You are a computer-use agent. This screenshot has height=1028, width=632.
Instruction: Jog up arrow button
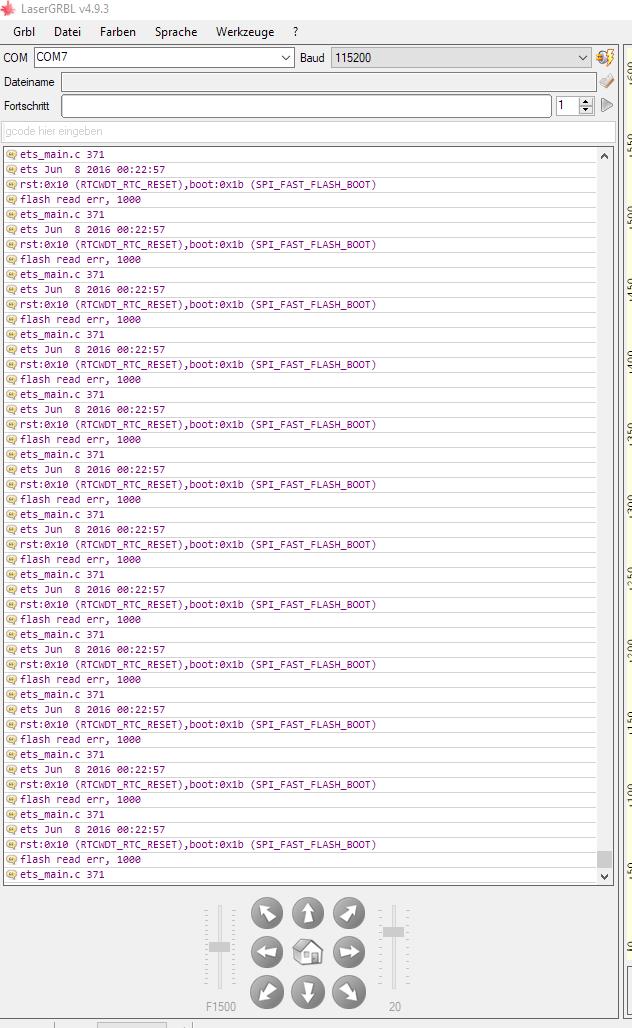tap(308, 913)
